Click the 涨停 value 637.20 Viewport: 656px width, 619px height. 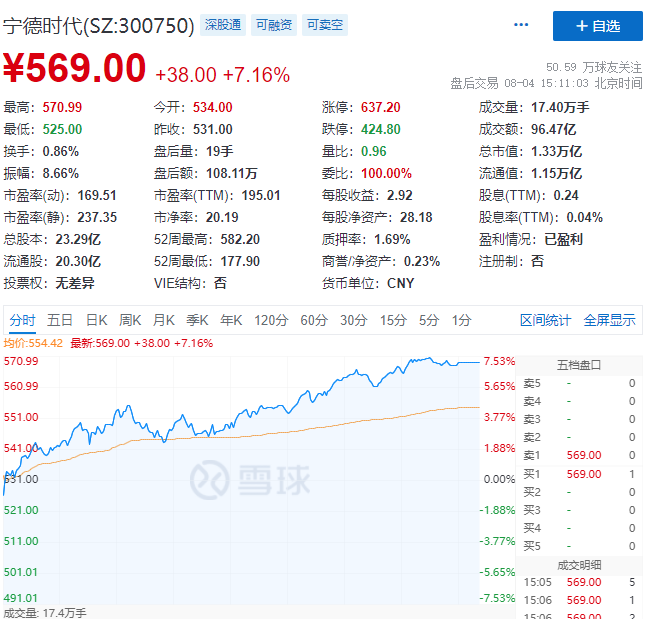point(381,107)
